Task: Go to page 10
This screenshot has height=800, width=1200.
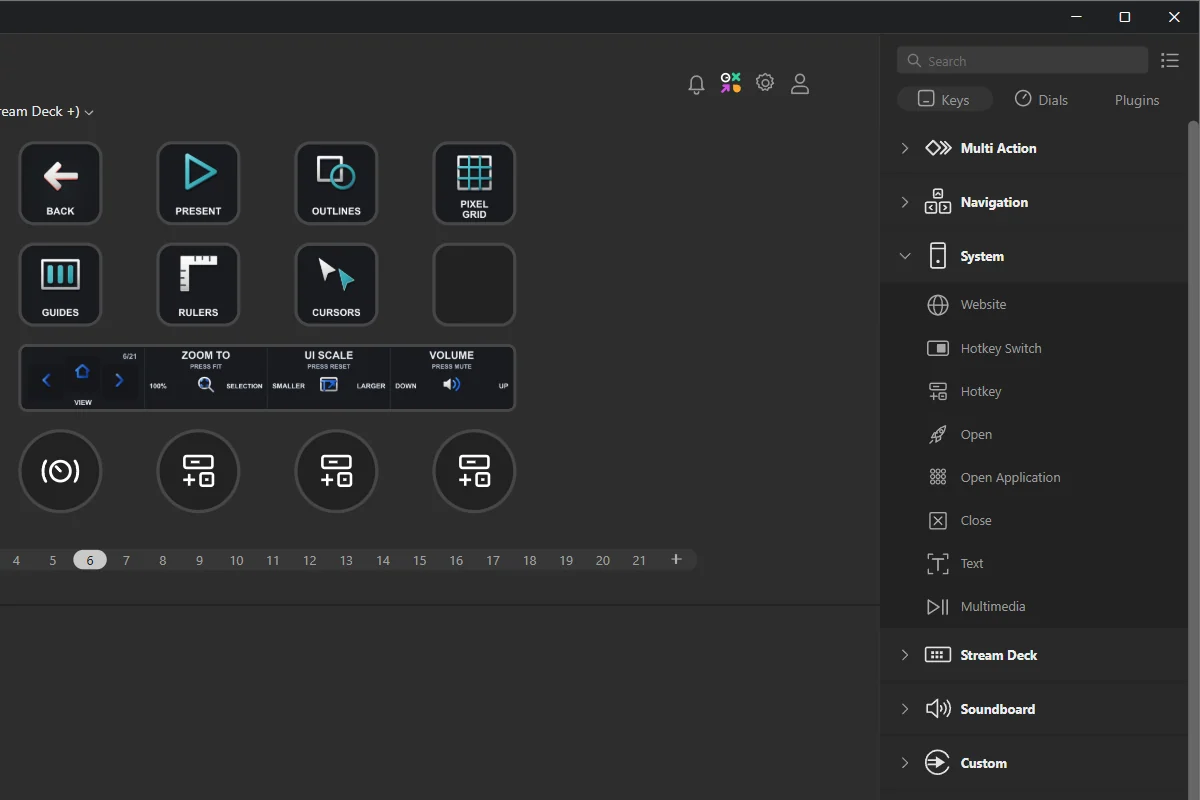Action: click(236, 560)
